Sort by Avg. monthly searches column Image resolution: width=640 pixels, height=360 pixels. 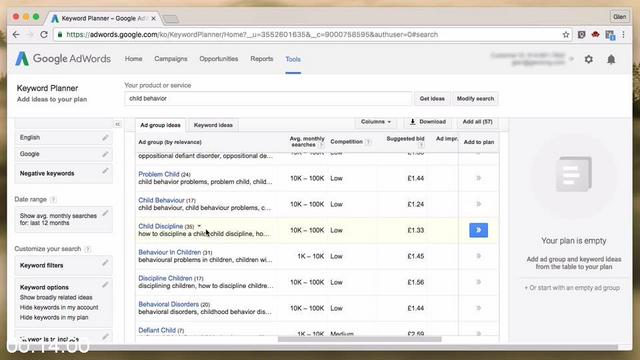[x=307, y=142]
